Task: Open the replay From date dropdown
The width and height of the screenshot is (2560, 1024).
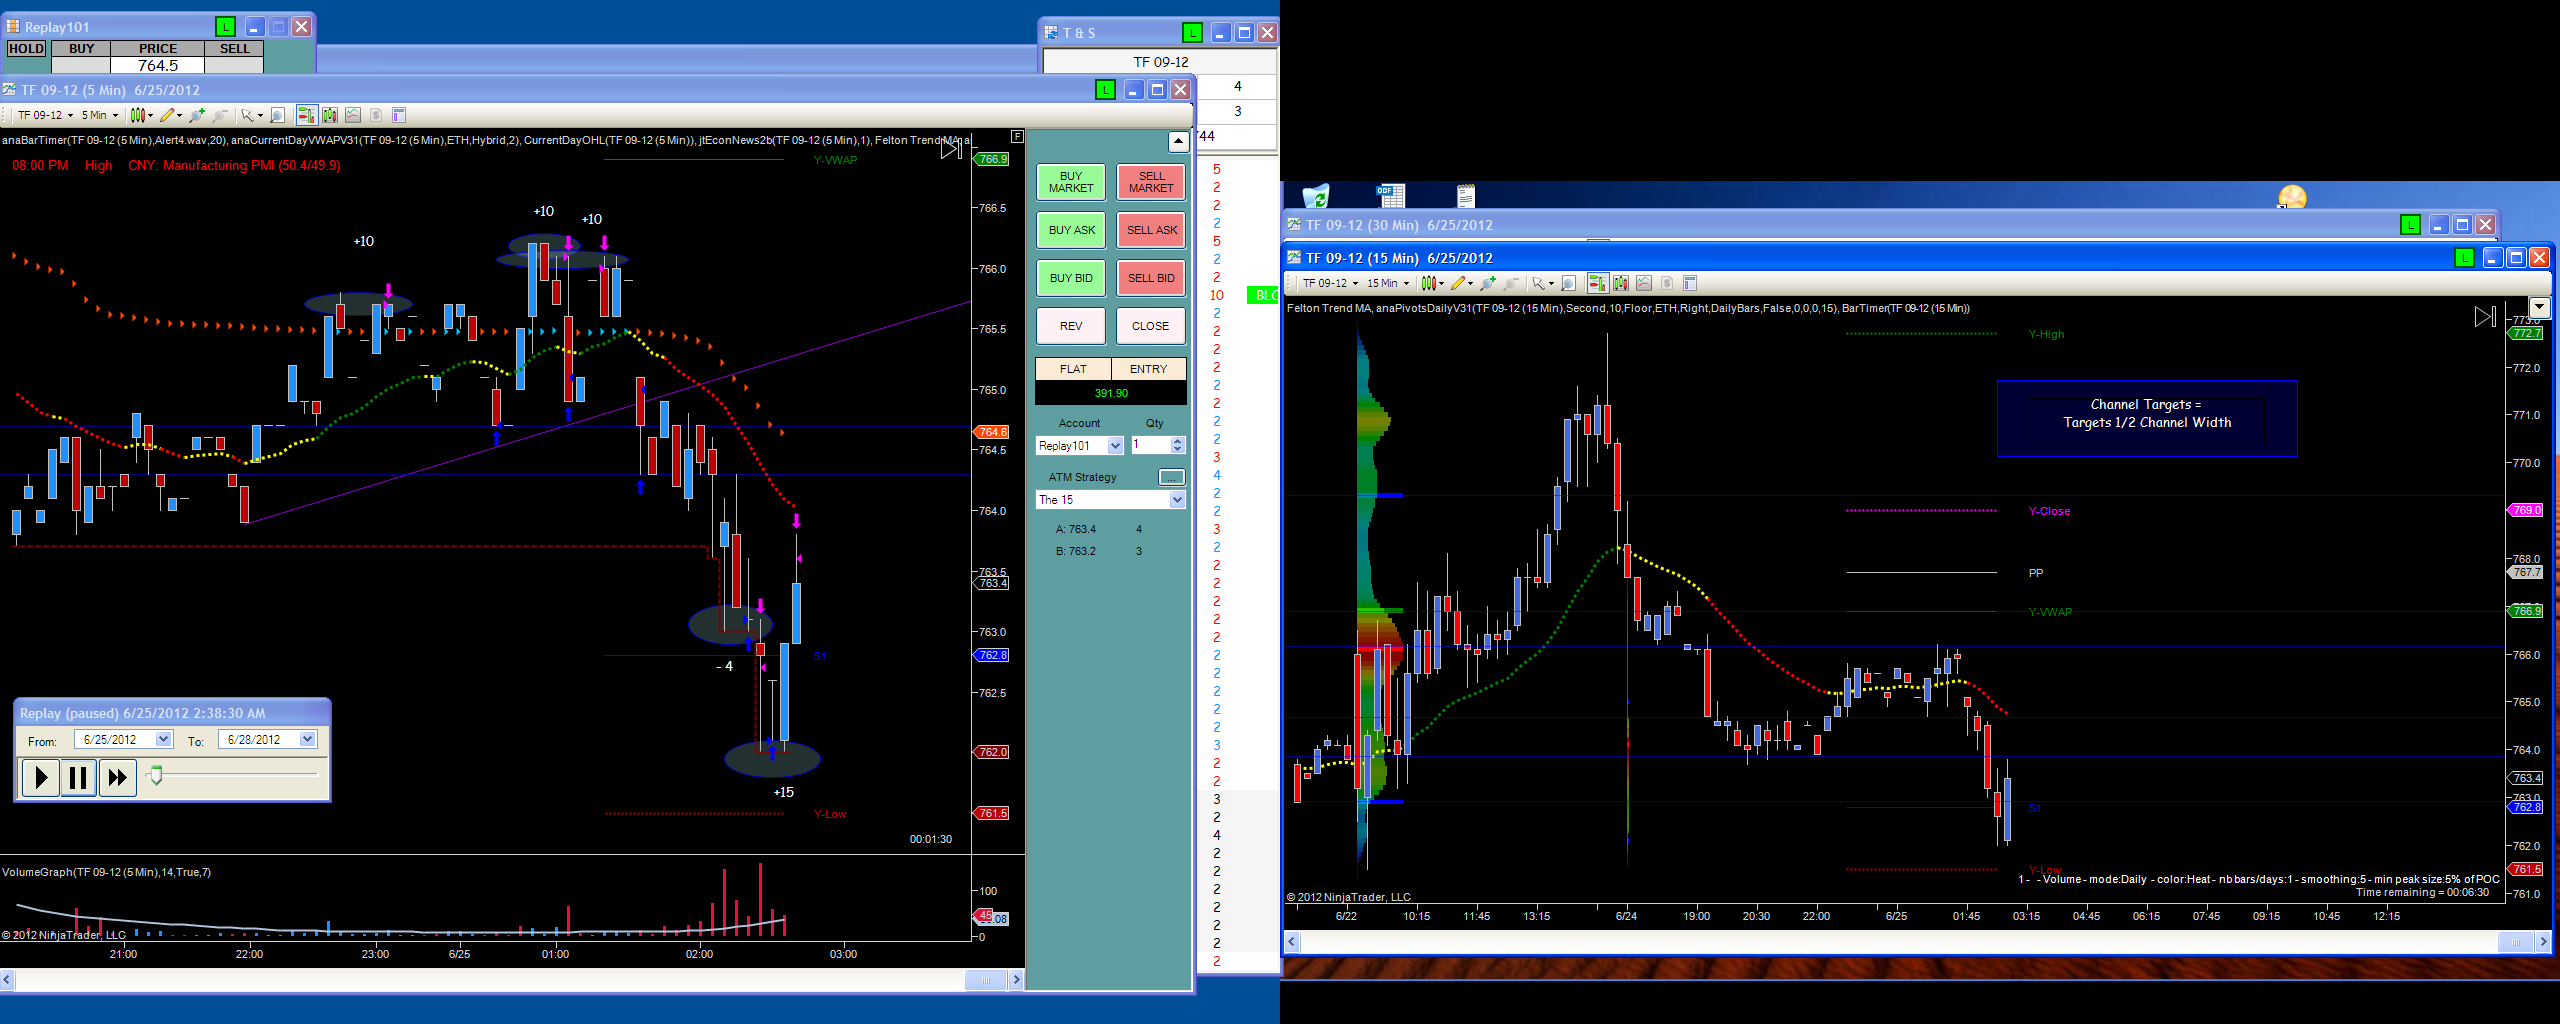Action: point(164,739)
